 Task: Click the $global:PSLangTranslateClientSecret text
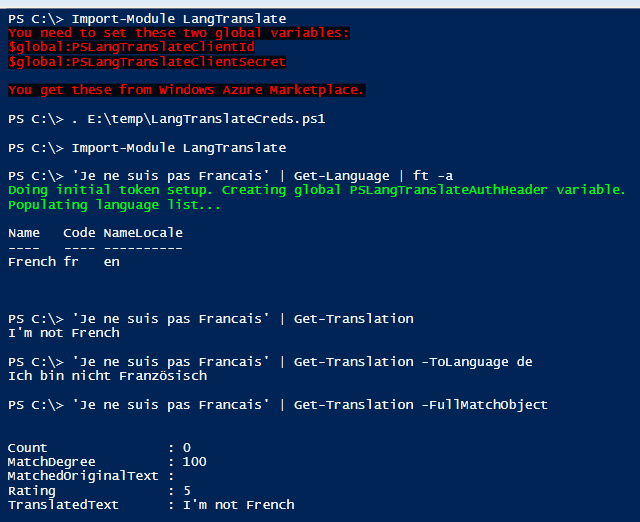pyautogui.click(x=147, y=62)
